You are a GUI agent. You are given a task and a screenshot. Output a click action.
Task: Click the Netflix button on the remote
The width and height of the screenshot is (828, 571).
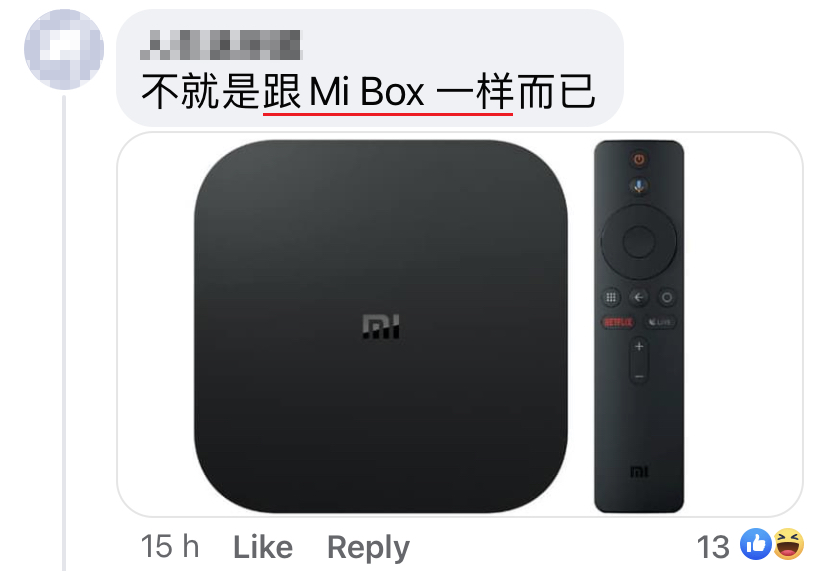click(618, 322)
